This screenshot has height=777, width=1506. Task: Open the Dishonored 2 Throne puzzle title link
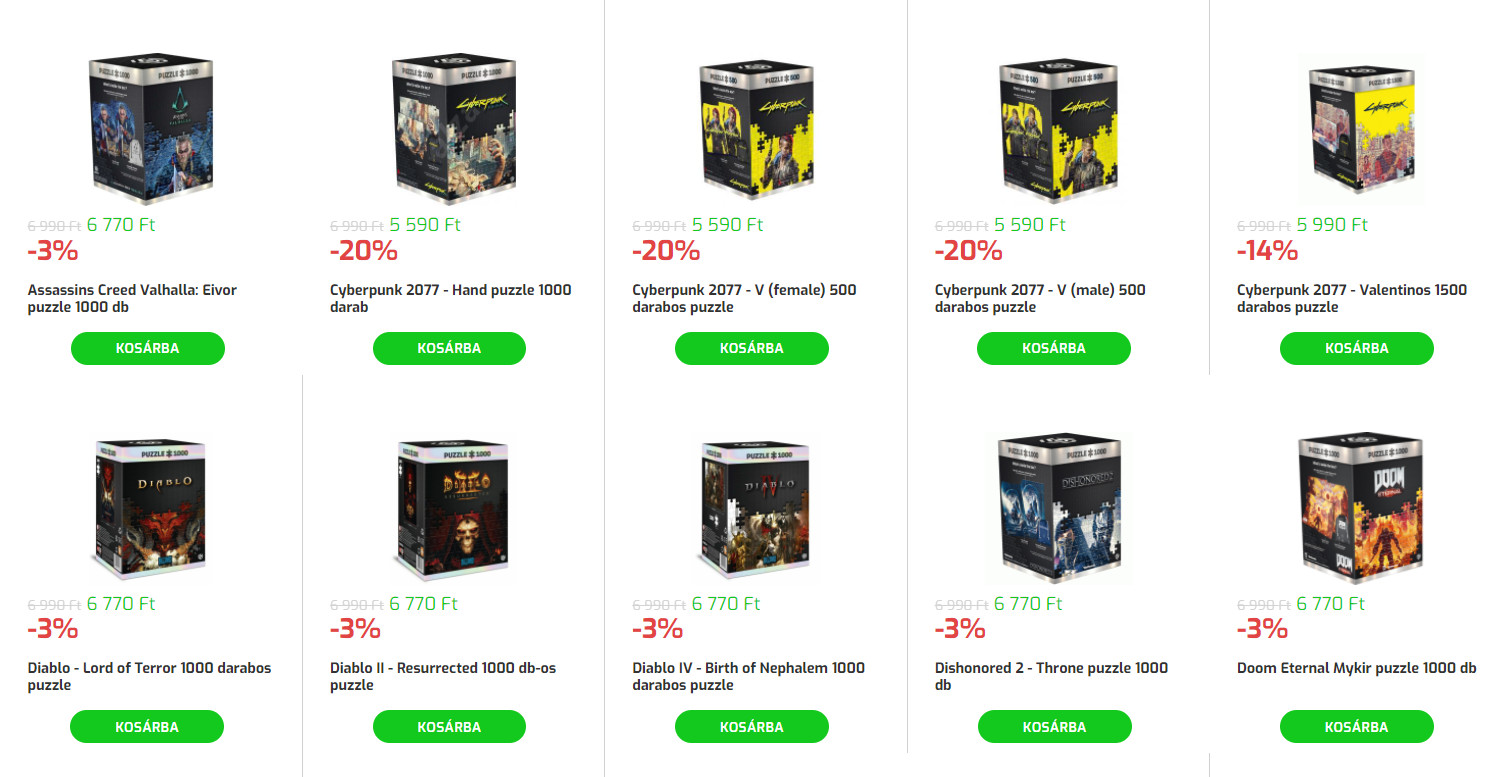tap(1051, 676)
